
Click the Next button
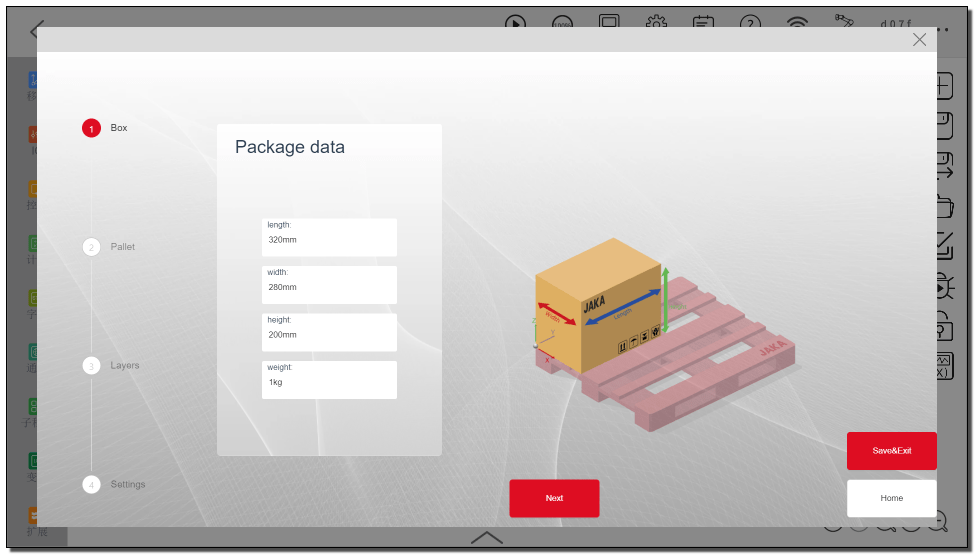[554, 498]
